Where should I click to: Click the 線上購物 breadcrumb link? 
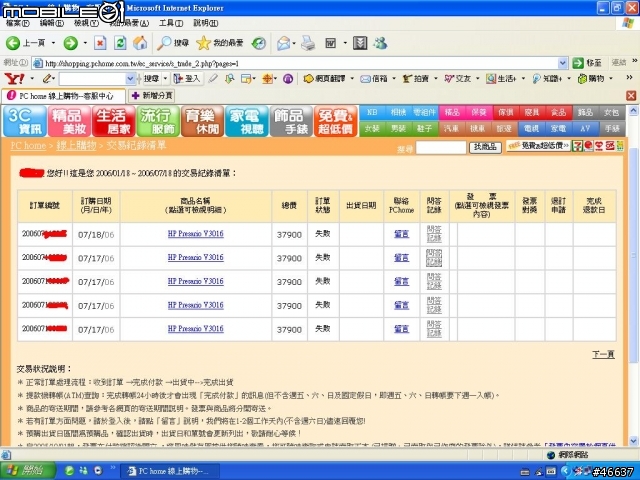pos(76,145)
